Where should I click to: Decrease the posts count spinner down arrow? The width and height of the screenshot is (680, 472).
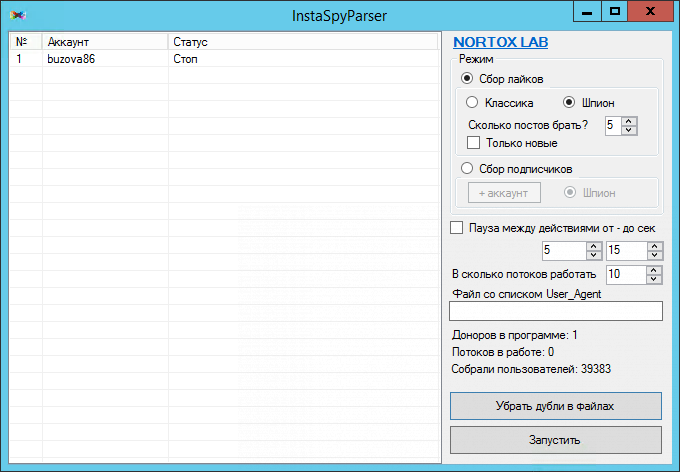click(x=629, y=130)
